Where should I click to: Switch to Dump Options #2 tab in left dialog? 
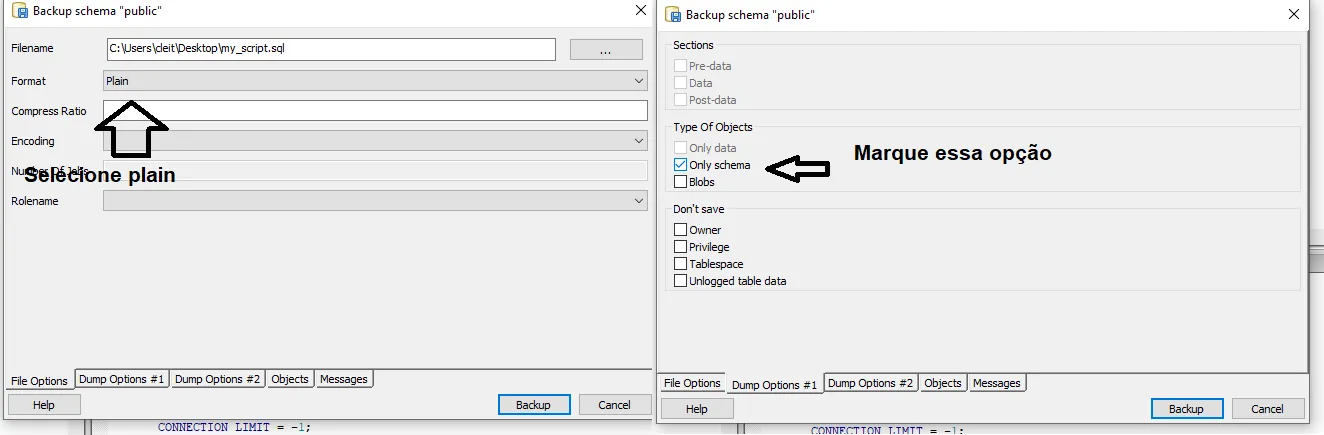click(218, 380)
